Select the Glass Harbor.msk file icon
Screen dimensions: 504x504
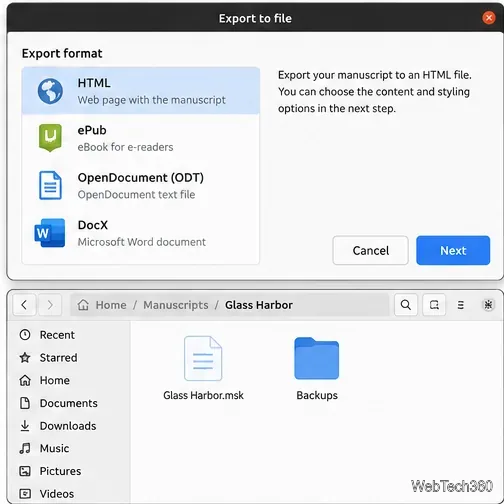coord(203,358)
